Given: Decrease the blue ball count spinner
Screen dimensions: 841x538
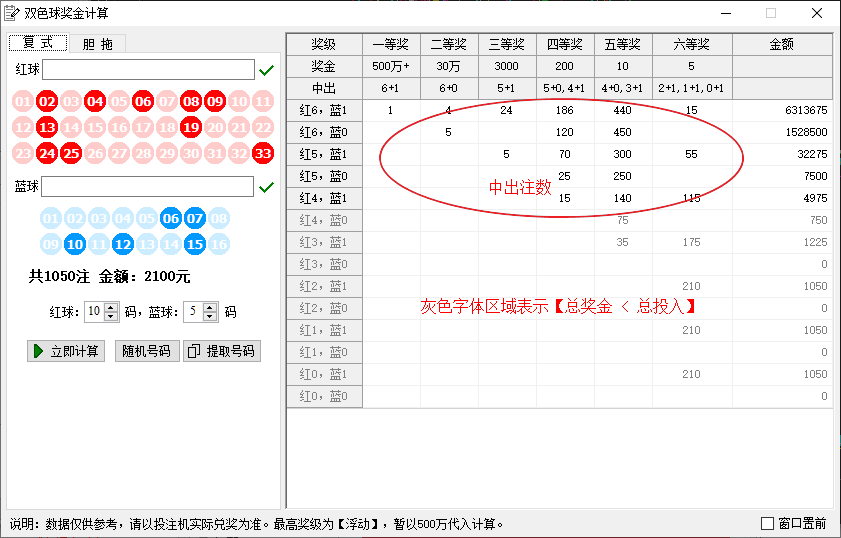Looking at the screenshot, I should 210,316.
